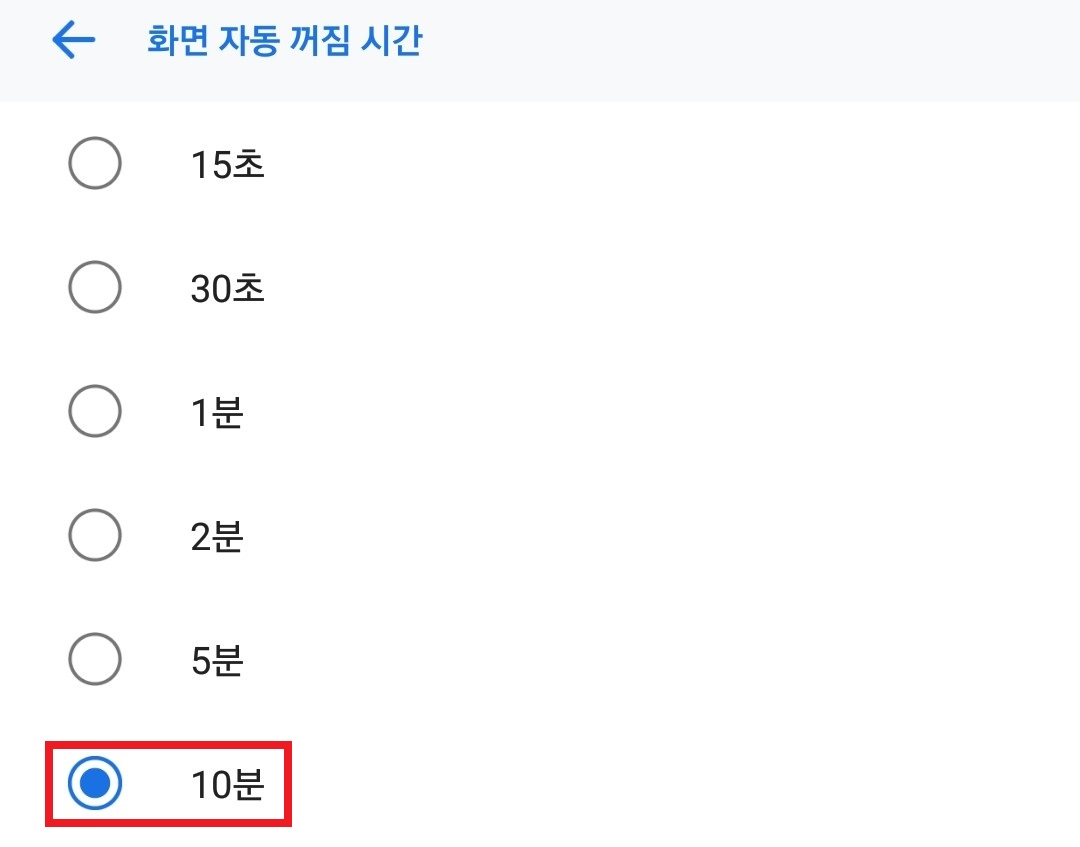Viewport: 1080px width, 847px height.
Task: Navigate back using the blue arrow icon
Action: (71, 40)
